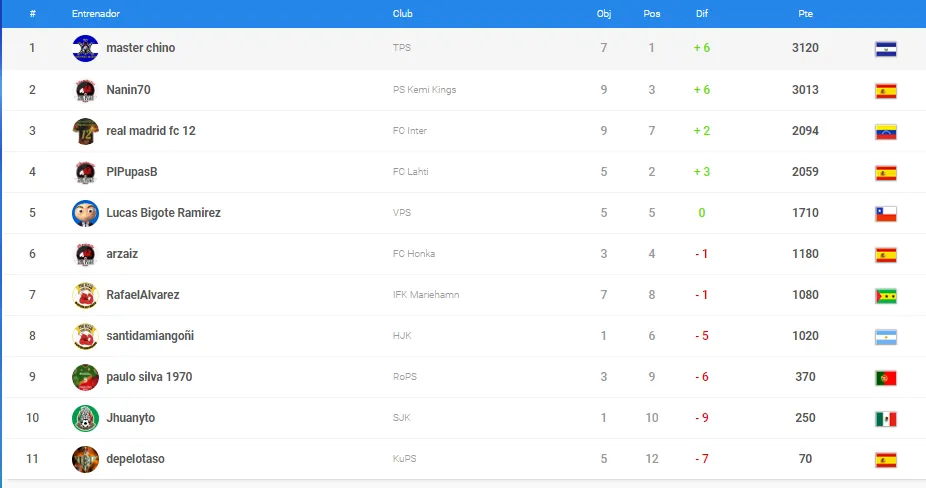This screenshot has width=926, height=488.
Task: Open arzaiz's manager profile
Action: pos(122,254)
